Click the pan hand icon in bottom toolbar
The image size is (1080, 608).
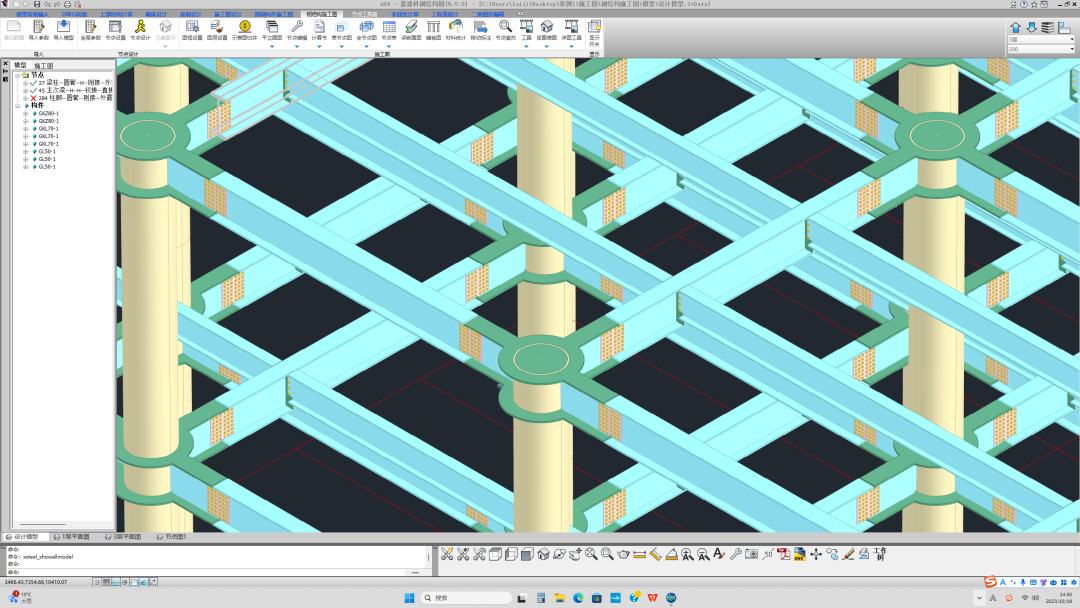tap(575, 554)
